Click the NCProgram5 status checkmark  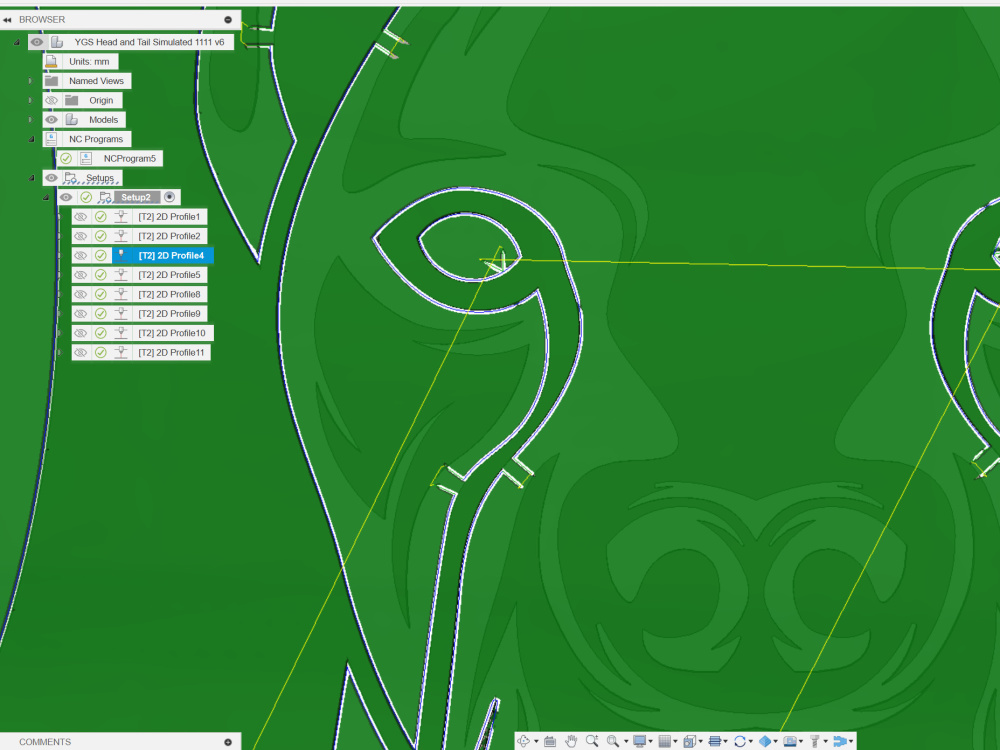[x=66, y=159]
